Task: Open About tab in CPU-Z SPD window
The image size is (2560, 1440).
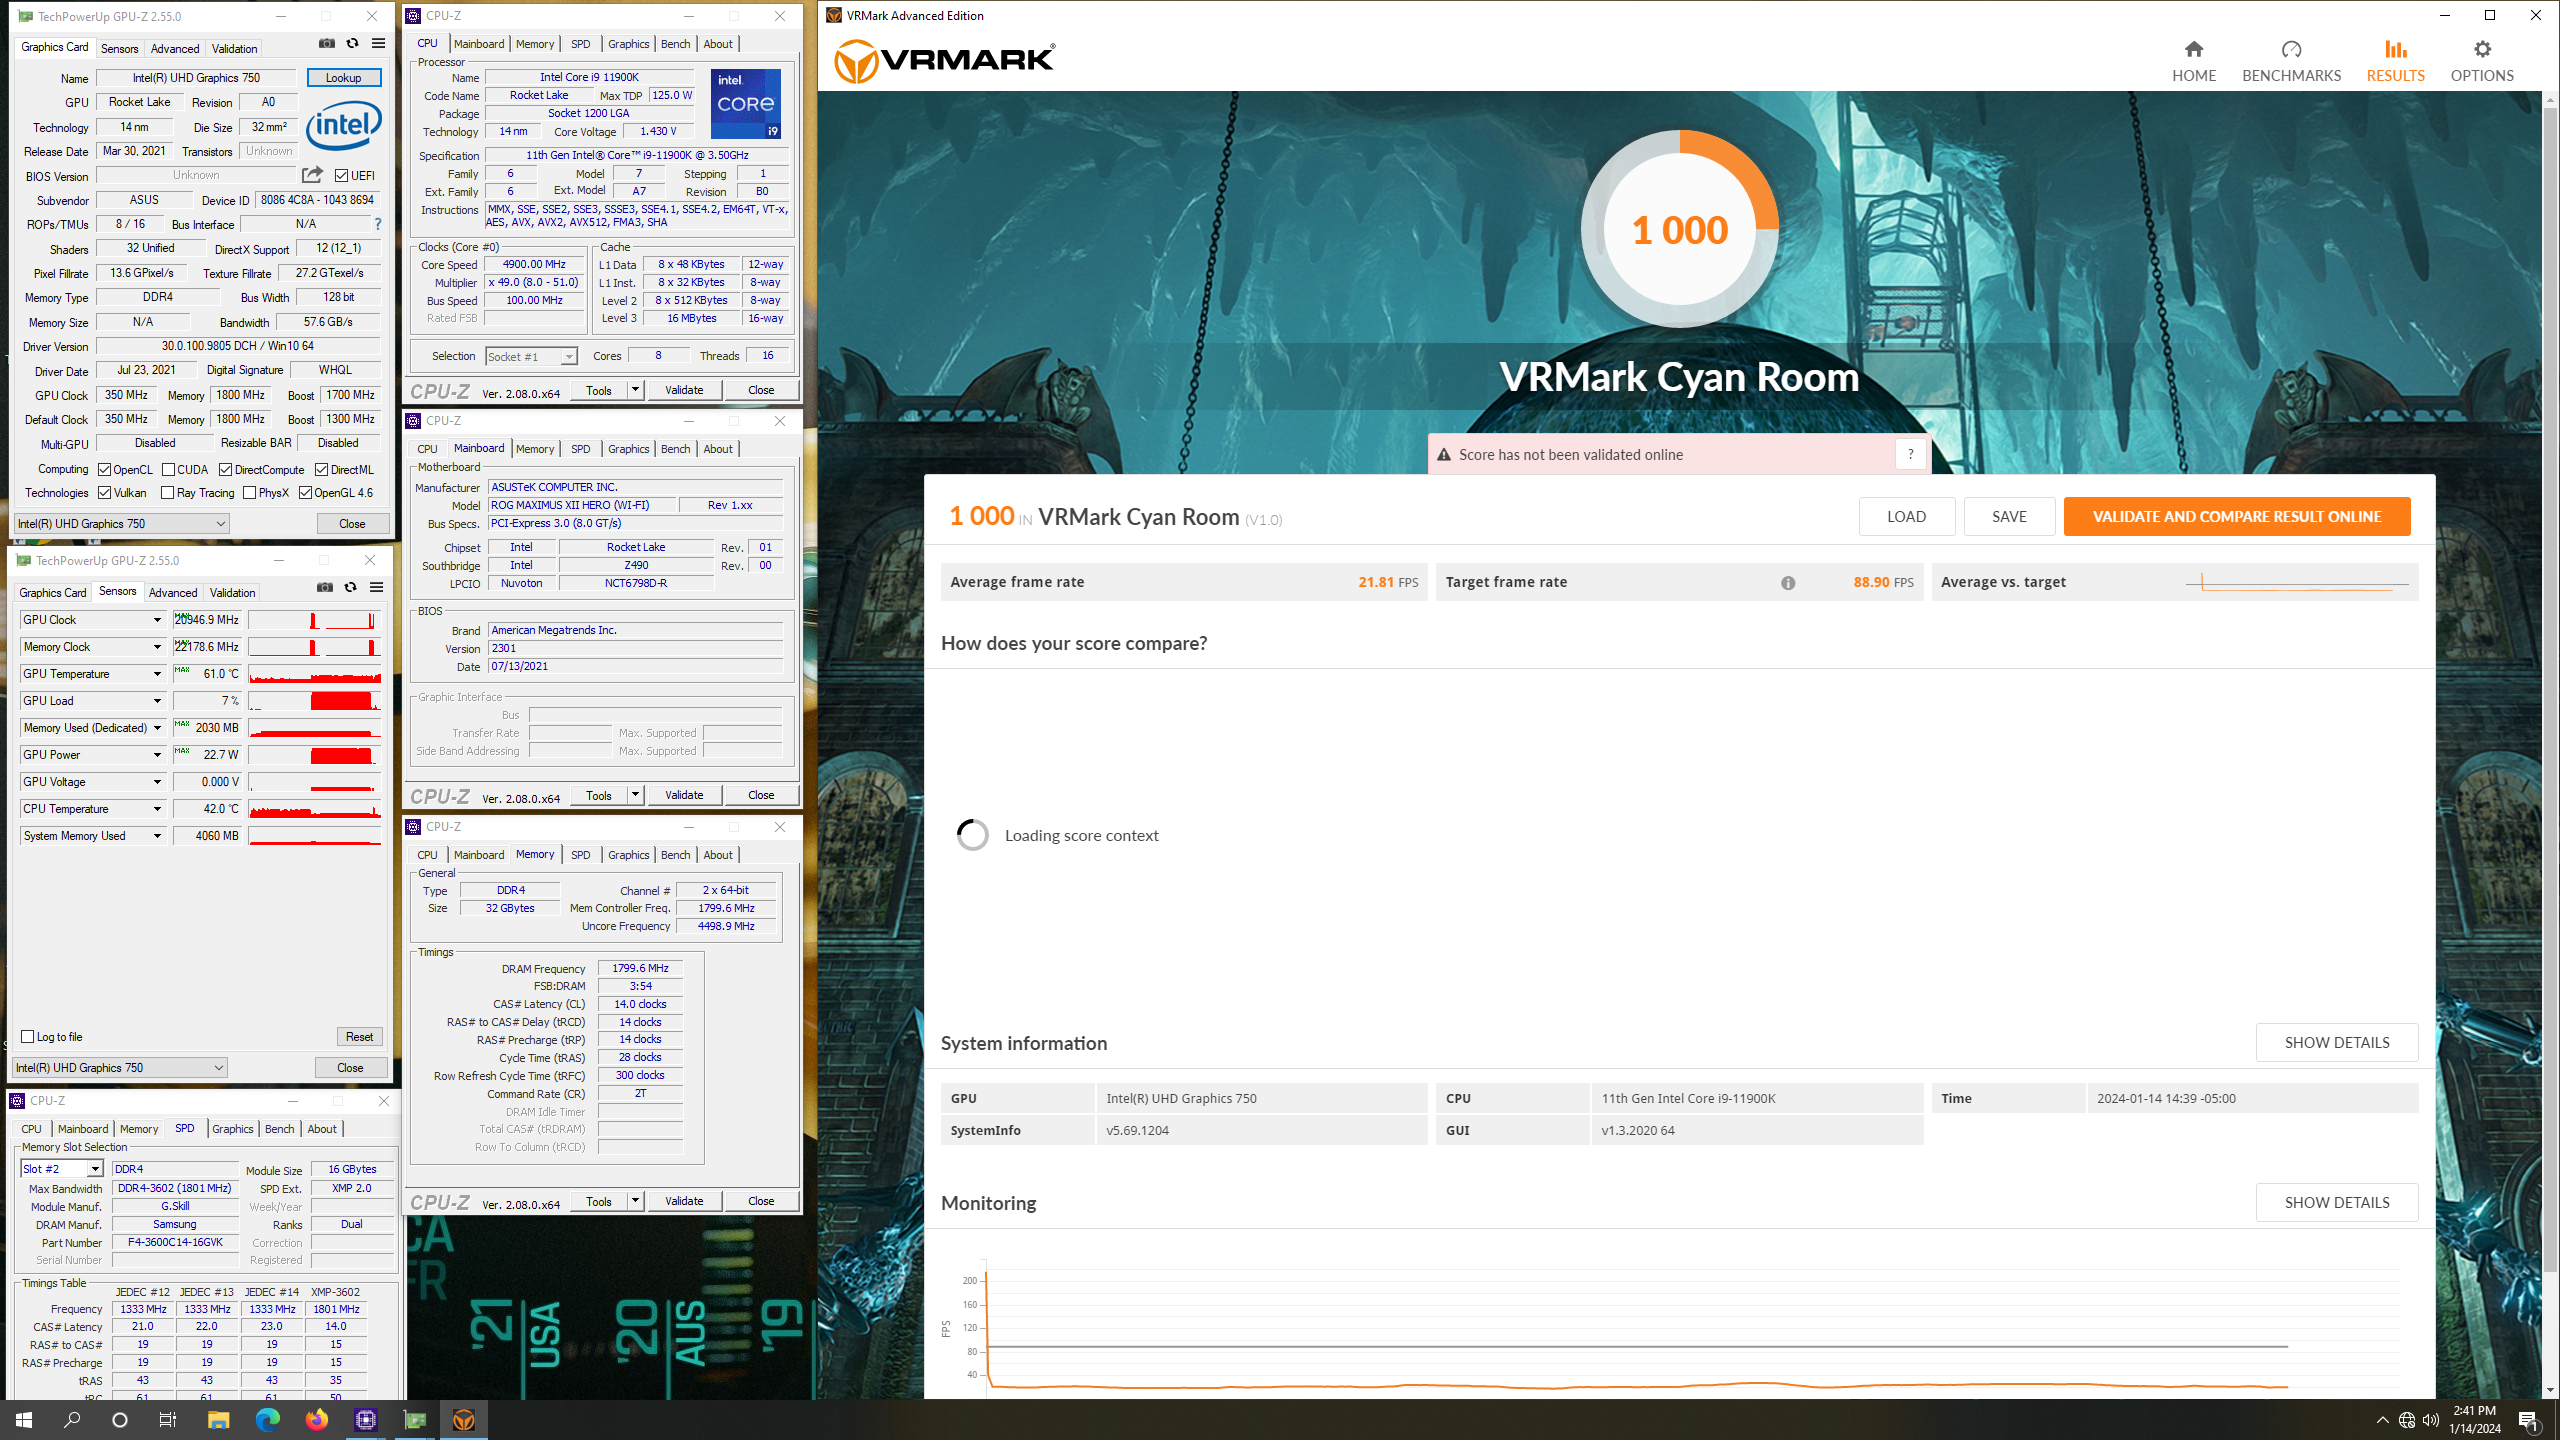Action: pyautogui.click(x=322, y=1129)
